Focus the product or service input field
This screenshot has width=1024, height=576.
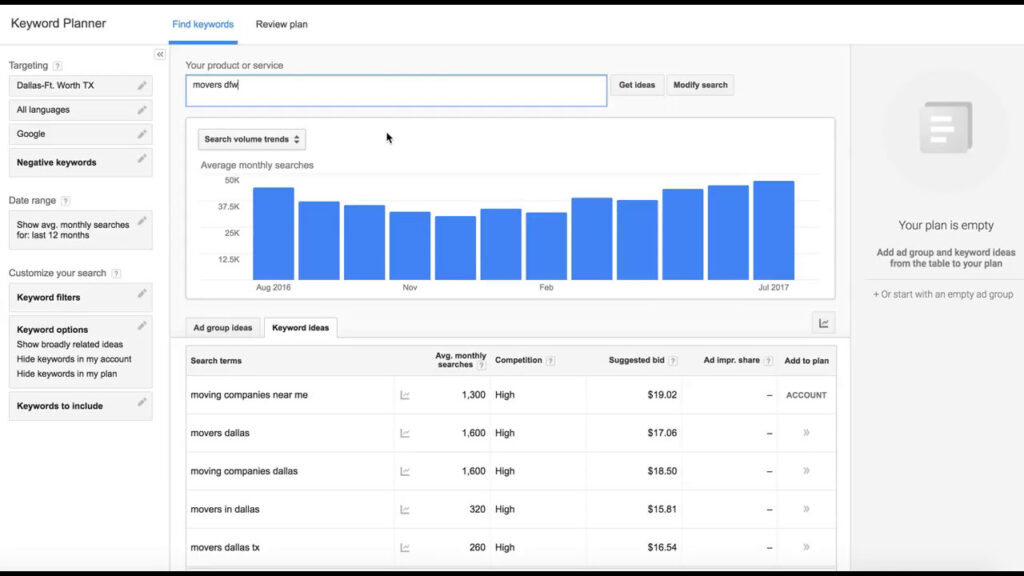[x=396, y=90]
